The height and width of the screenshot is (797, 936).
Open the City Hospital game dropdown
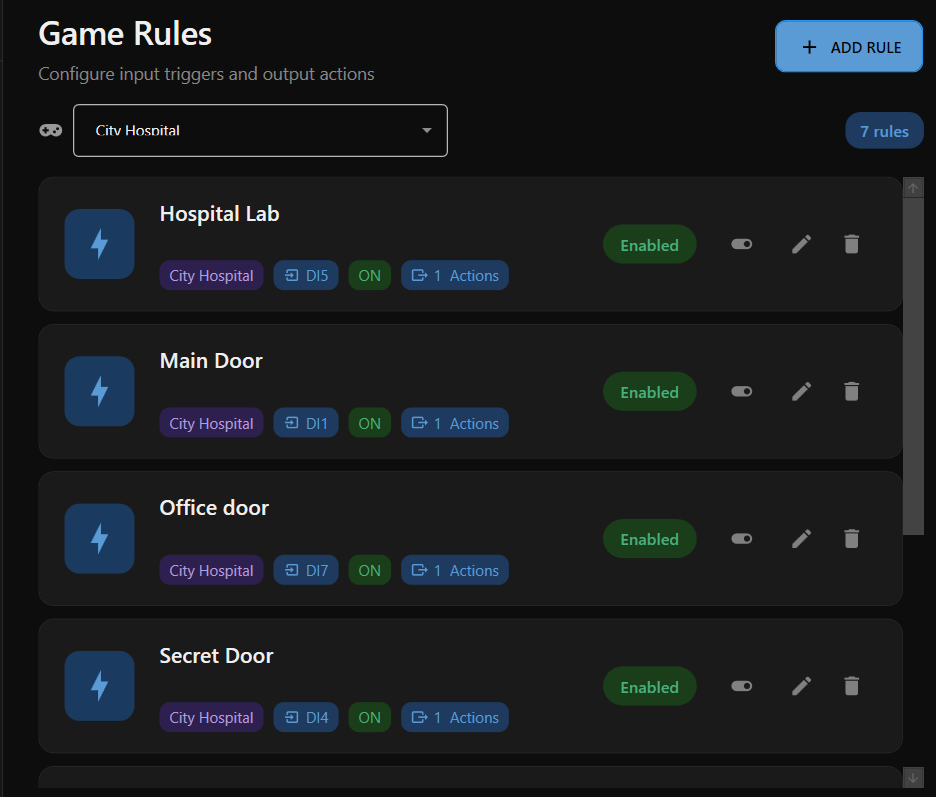260,130
